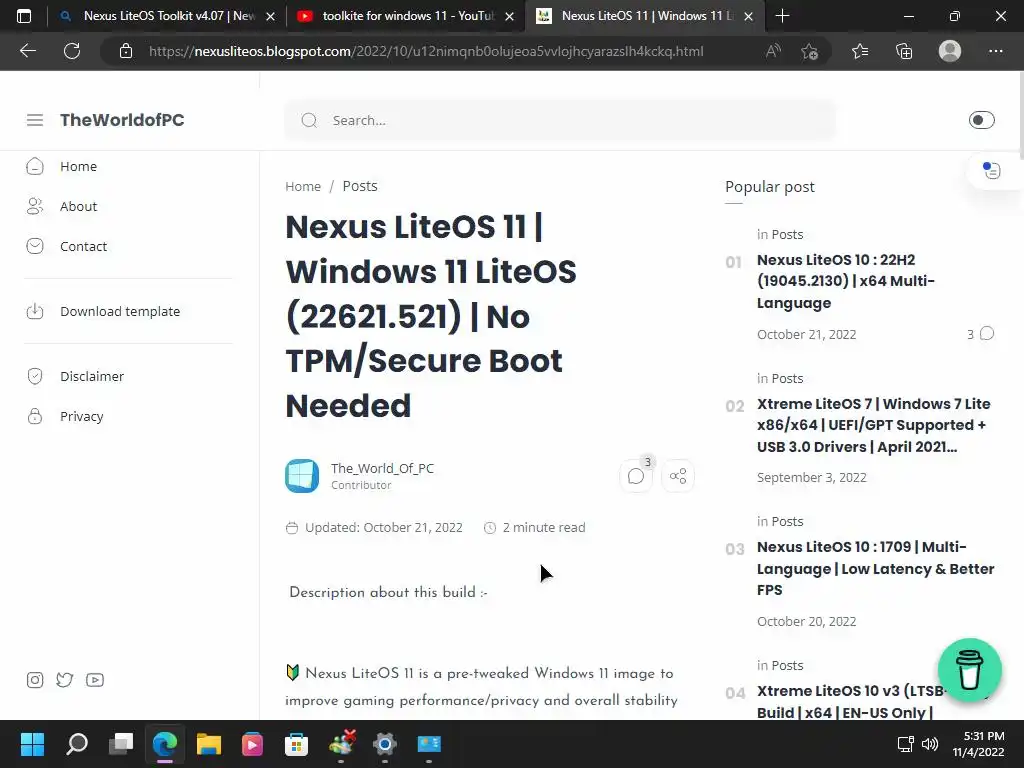Viewport: 1024px width, 768px height.
Task: Open the comments bubble icon showing 3
Action: (x=635, y=476)
